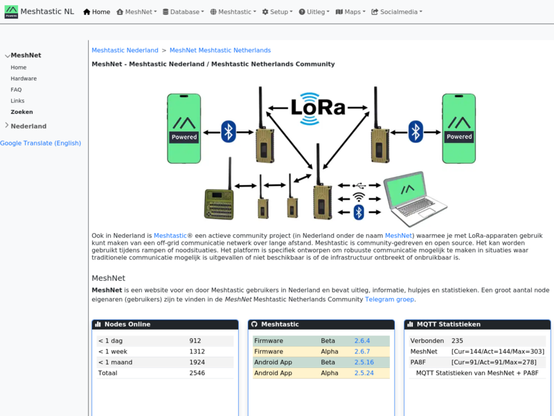The height and width of the screenshot is (416, 554).
Task: Select Home in the sidebar
Action: click(18, 68)
